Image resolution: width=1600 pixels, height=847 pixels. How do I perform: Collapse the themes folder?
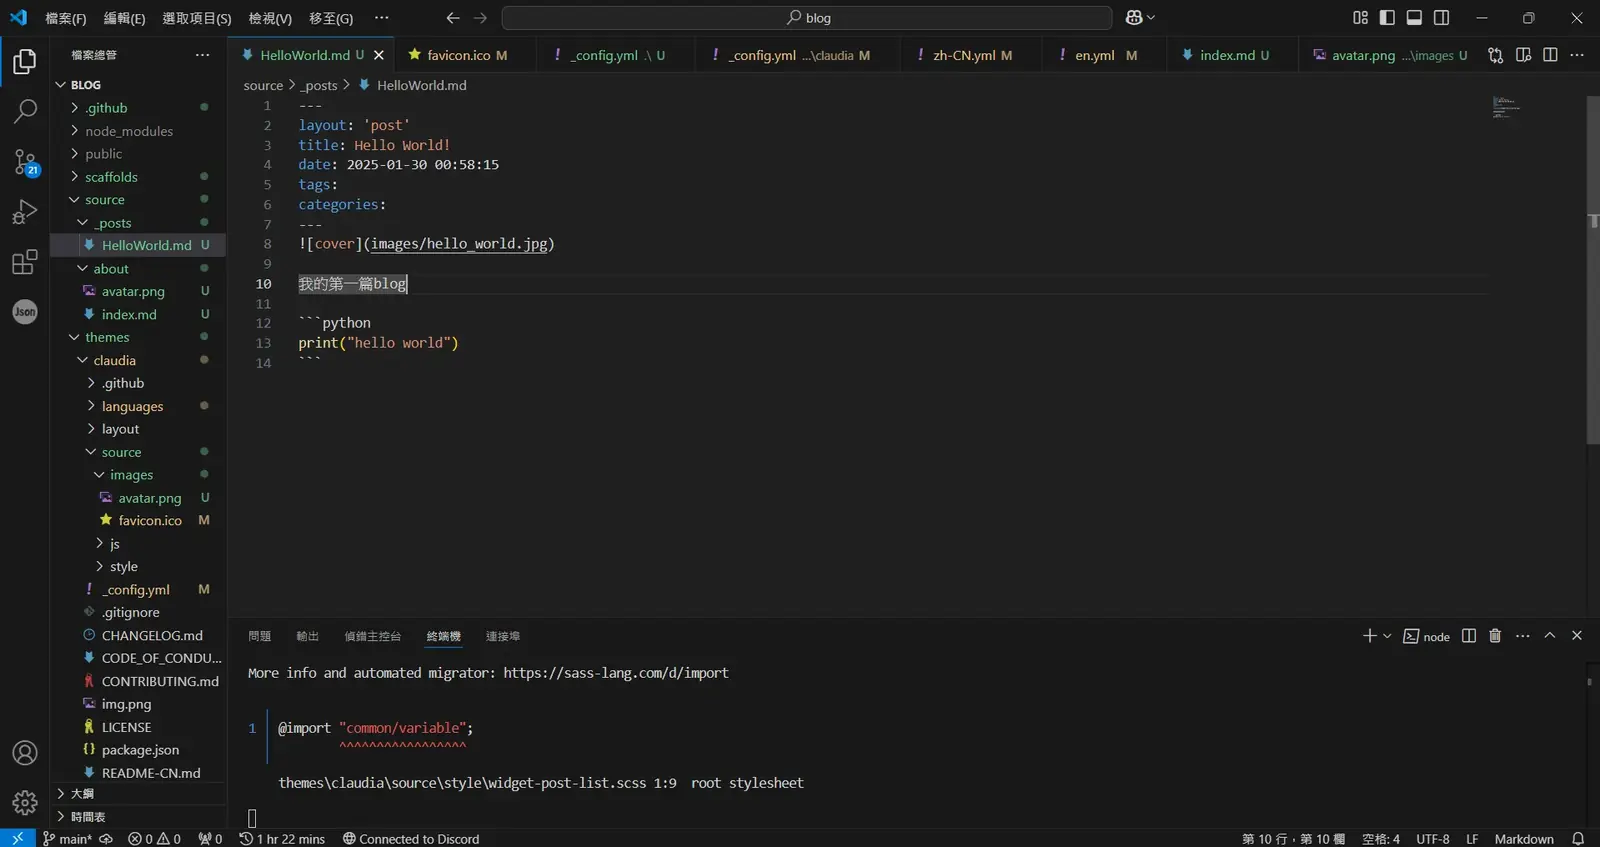click(107, 337)
